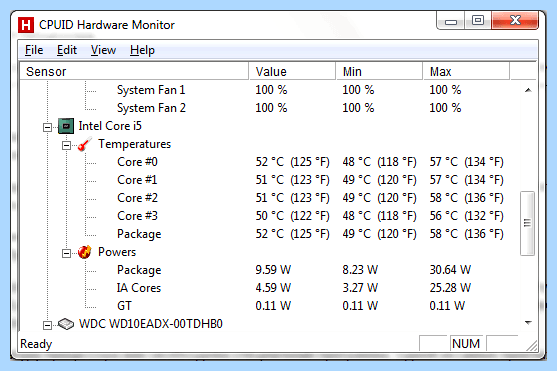The image size is (557, 371).
Task: Click the 3.27 W IA Cores min
Action: pyautogui.click(x=360, y=288)
